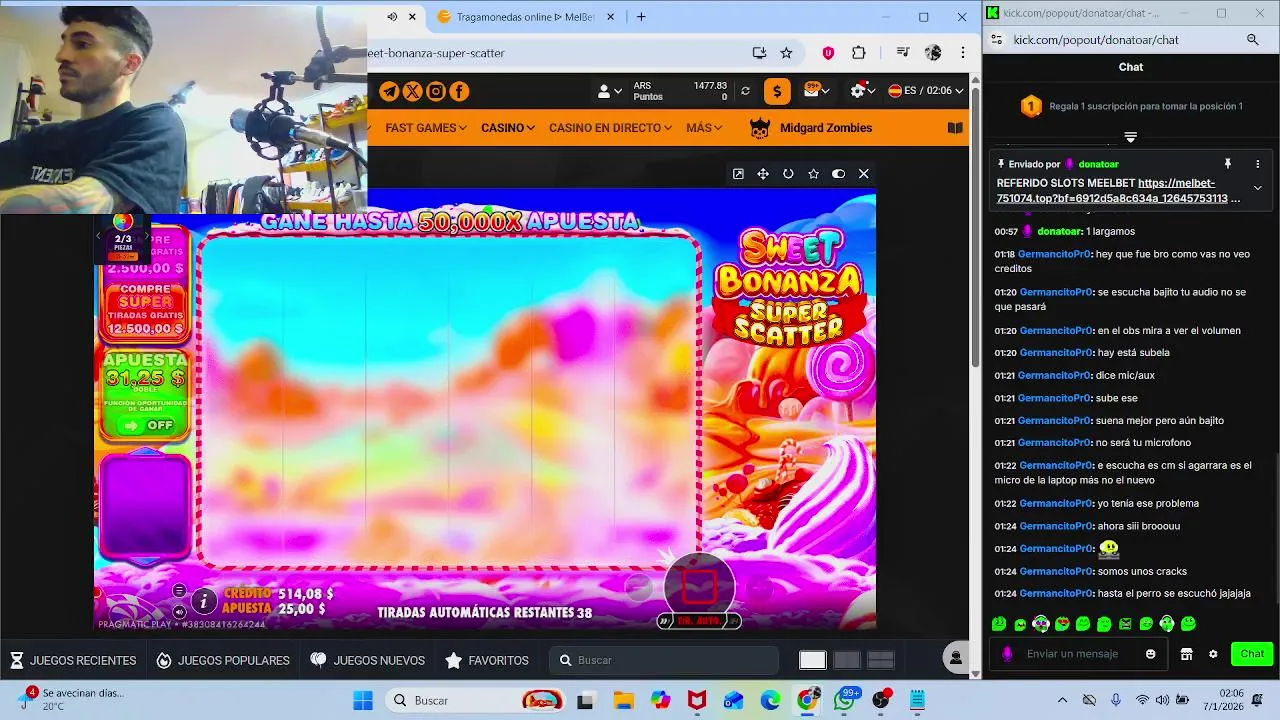
Task: Expand the MÁS menu
Action: pos(705,128)
